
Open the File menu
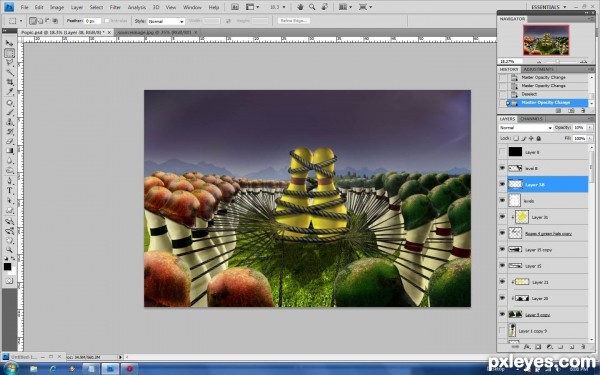24,7
